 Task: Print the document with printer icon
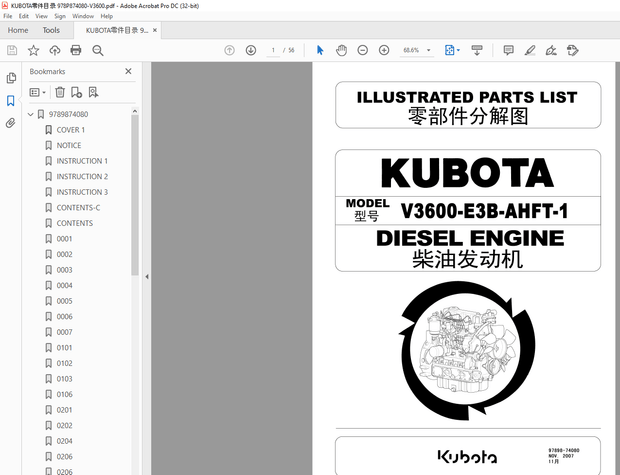pos(76,50)
